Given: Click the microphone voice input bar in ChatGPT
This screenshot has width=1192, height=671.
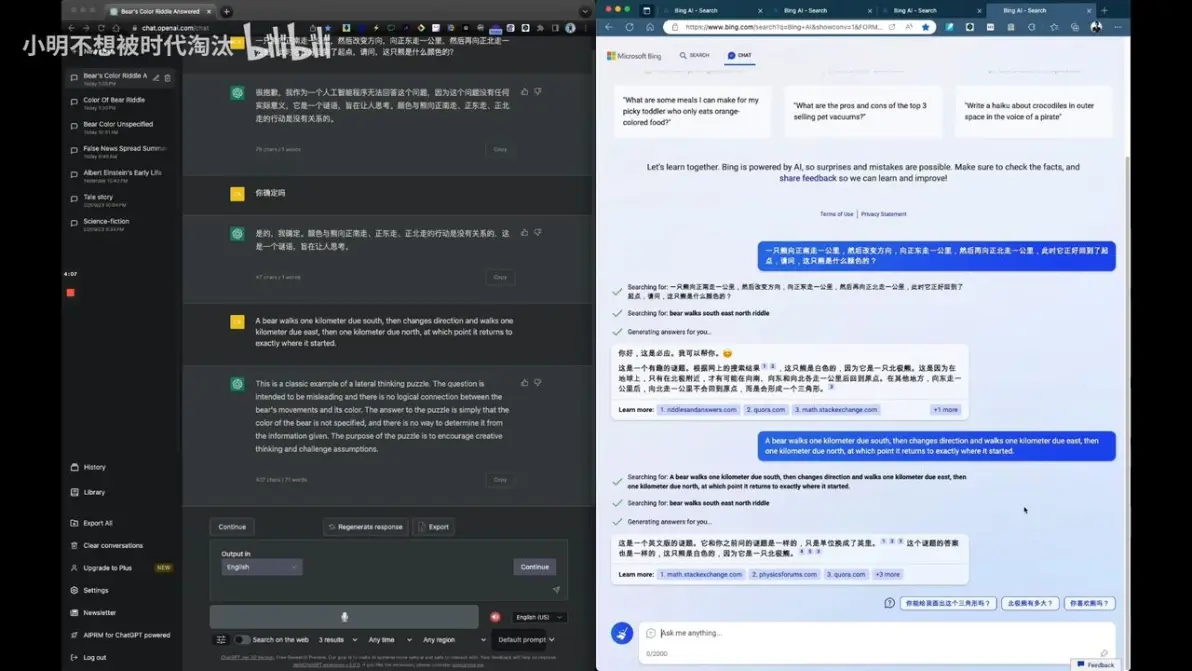Looking at the screenshot, I should pos(344,617).
